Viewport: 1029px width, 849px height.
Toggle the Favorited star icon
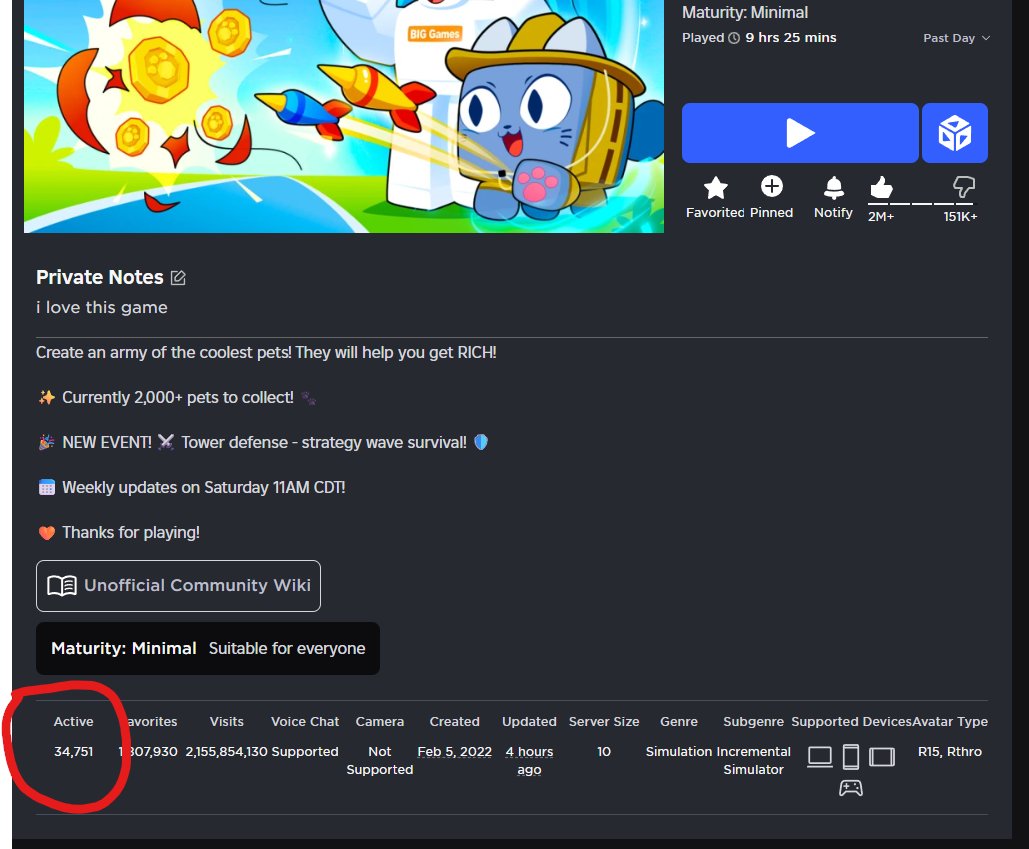(715, 188)
